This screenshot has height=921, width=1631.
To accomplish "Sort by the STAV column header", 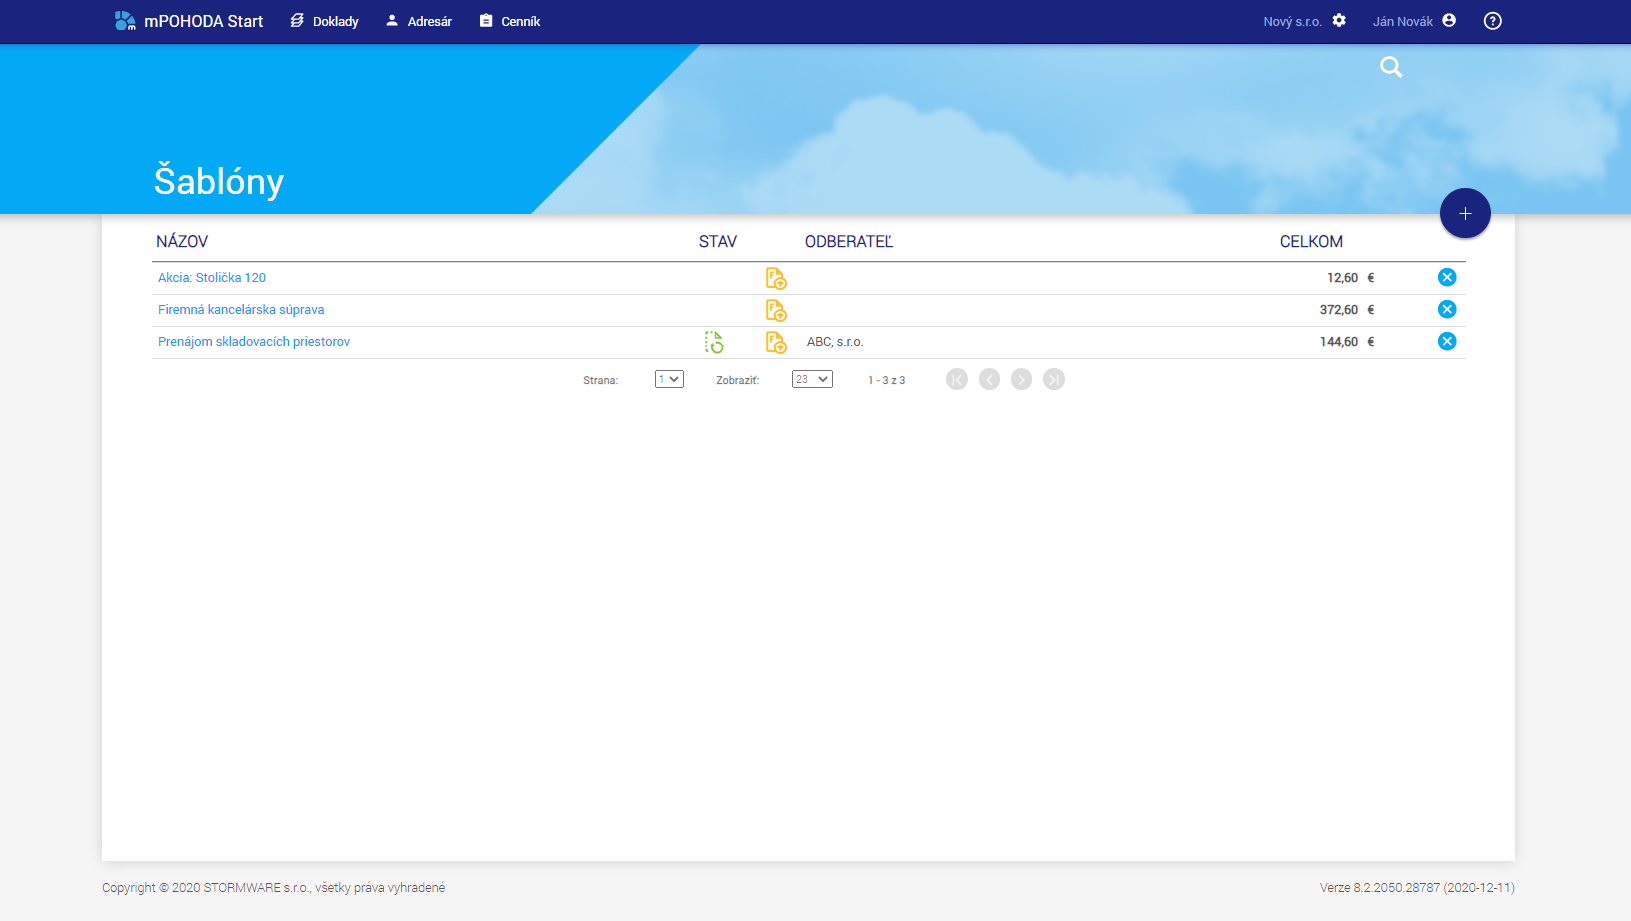I will pos(718,242).
